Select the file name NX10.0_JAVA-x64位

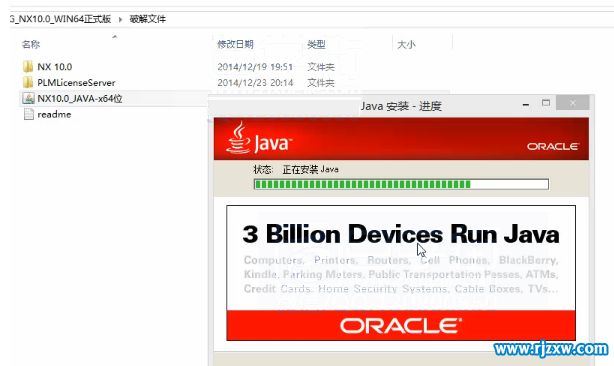(x=80, y=99)
